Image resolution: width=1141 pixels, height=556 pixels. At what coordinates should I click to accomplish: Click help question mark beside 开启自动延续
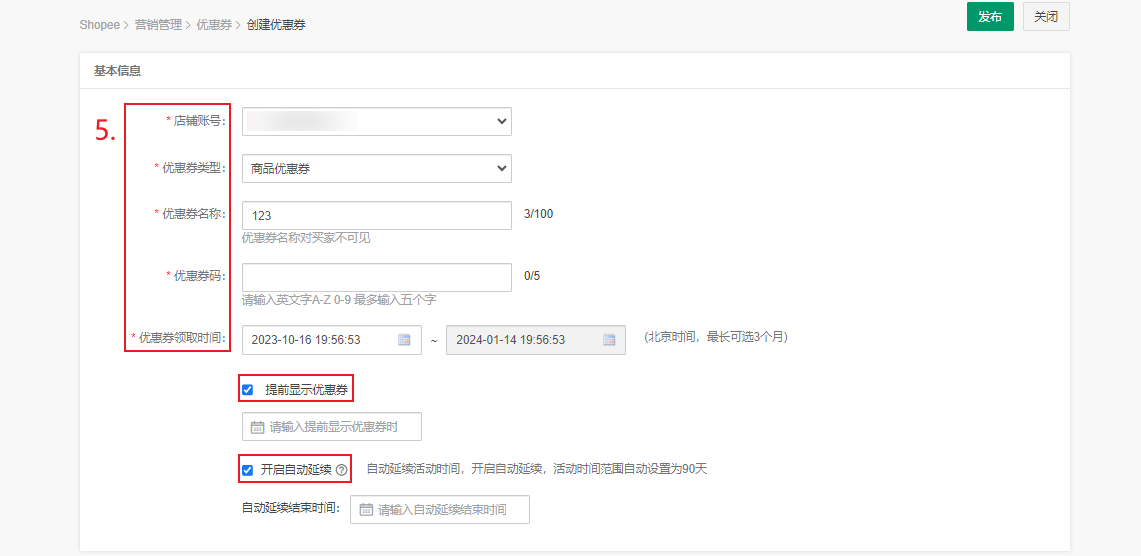342,470
